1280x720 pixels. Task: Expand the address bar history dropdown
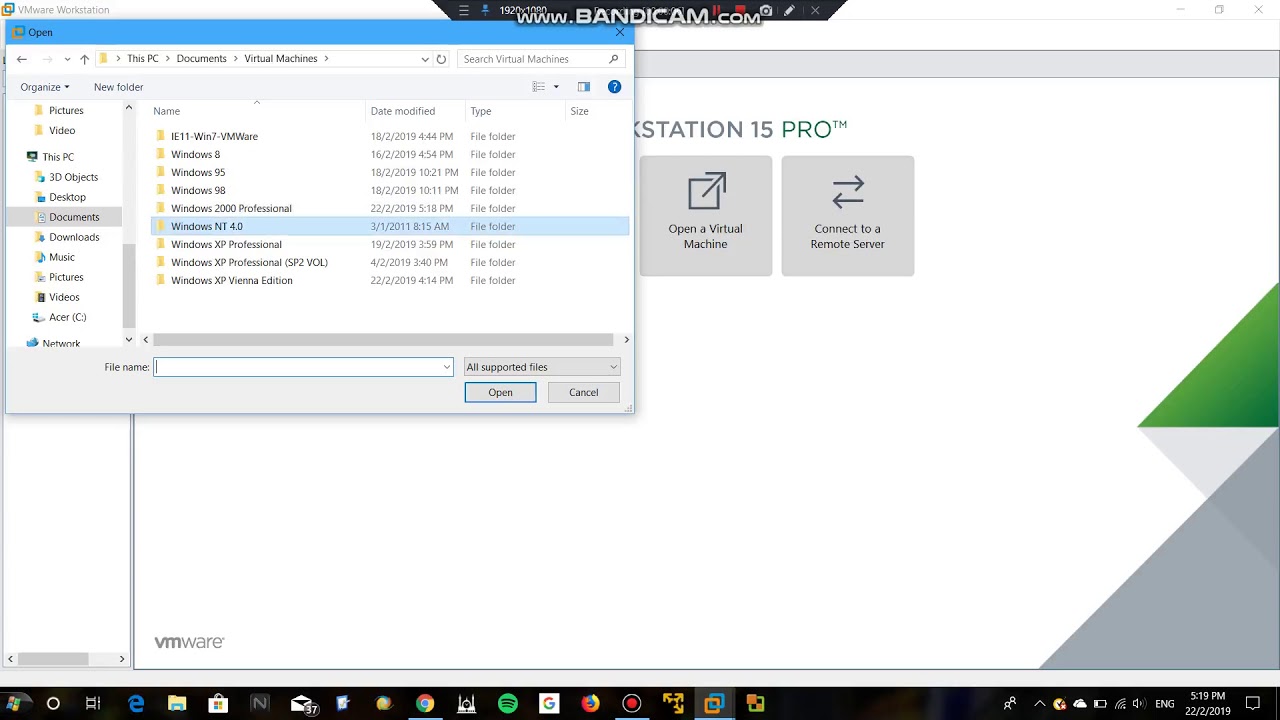pyautogui.click(x=425, y=59)
